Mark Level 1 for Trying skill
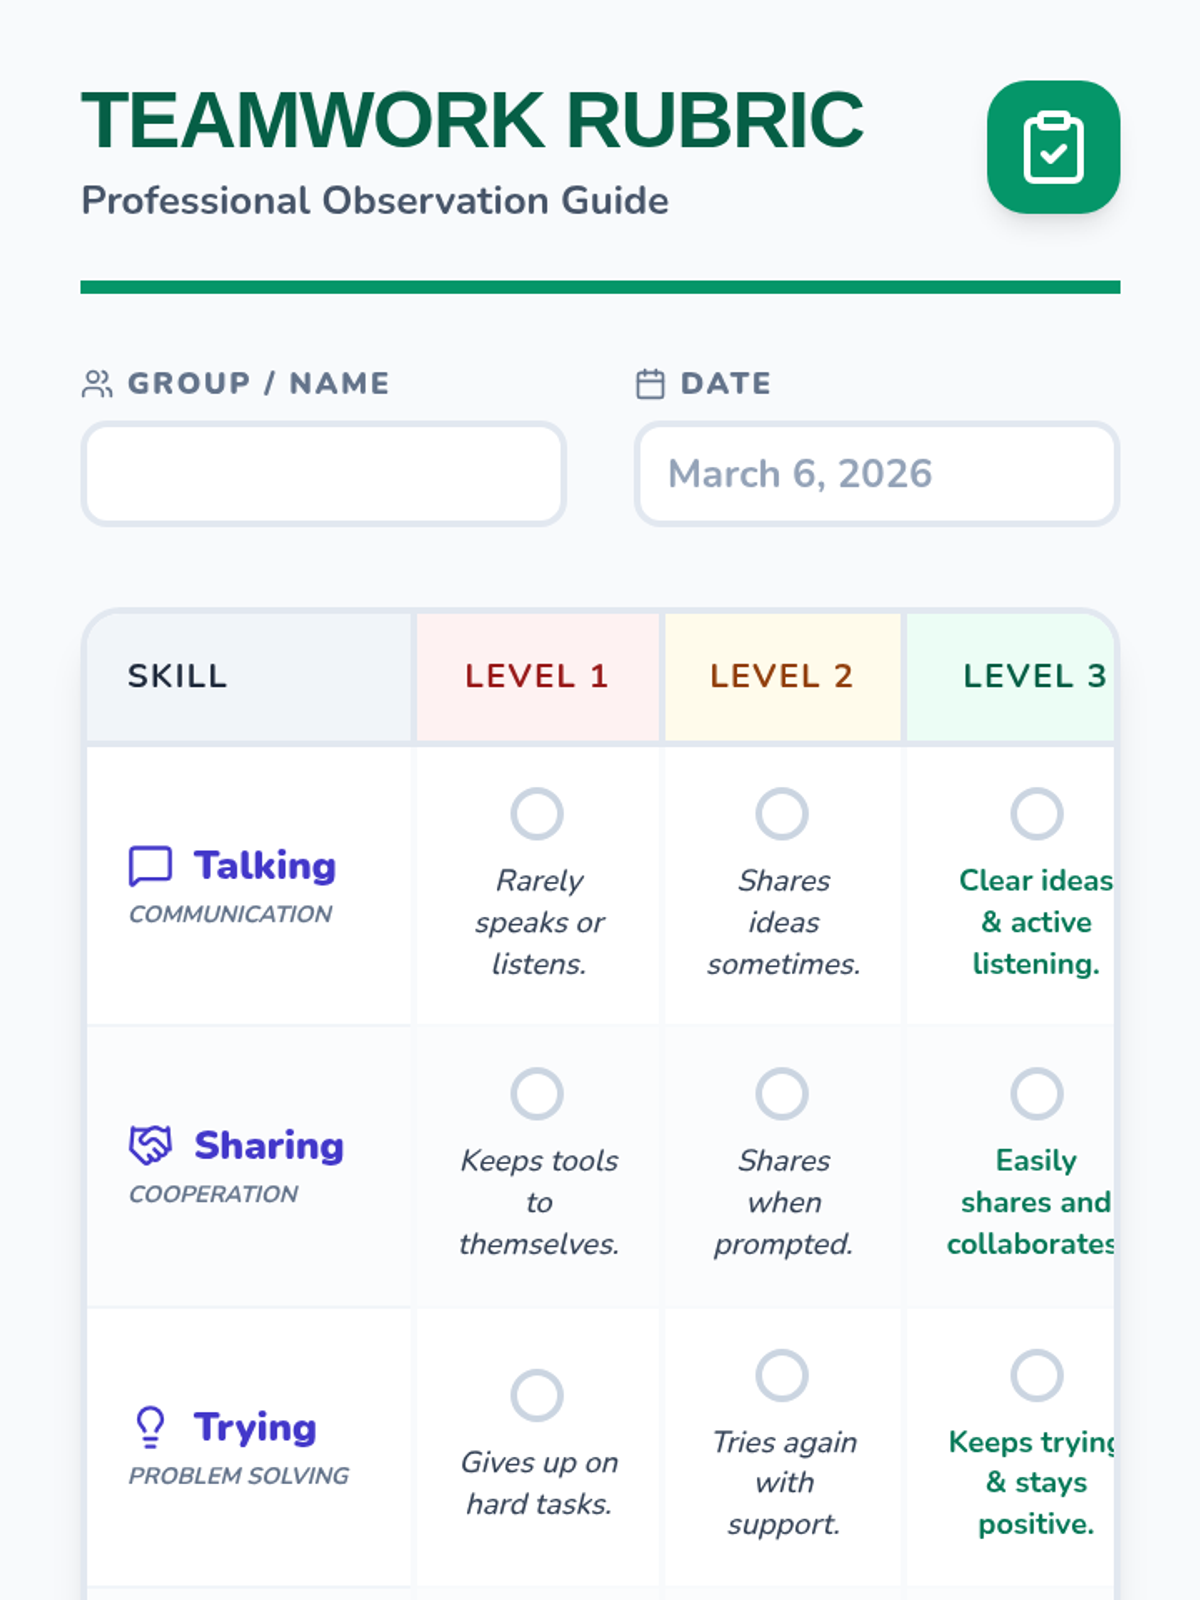1200x1600 pixels. coord(537,1395)
